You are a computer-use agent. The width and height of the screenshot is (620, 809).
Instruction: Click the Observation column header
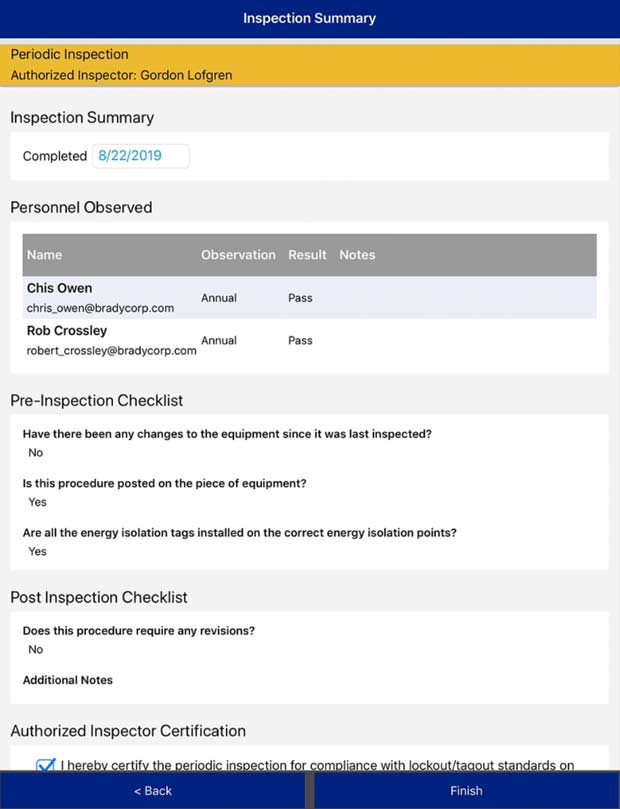pyautogui.click(x=238, y=255)
